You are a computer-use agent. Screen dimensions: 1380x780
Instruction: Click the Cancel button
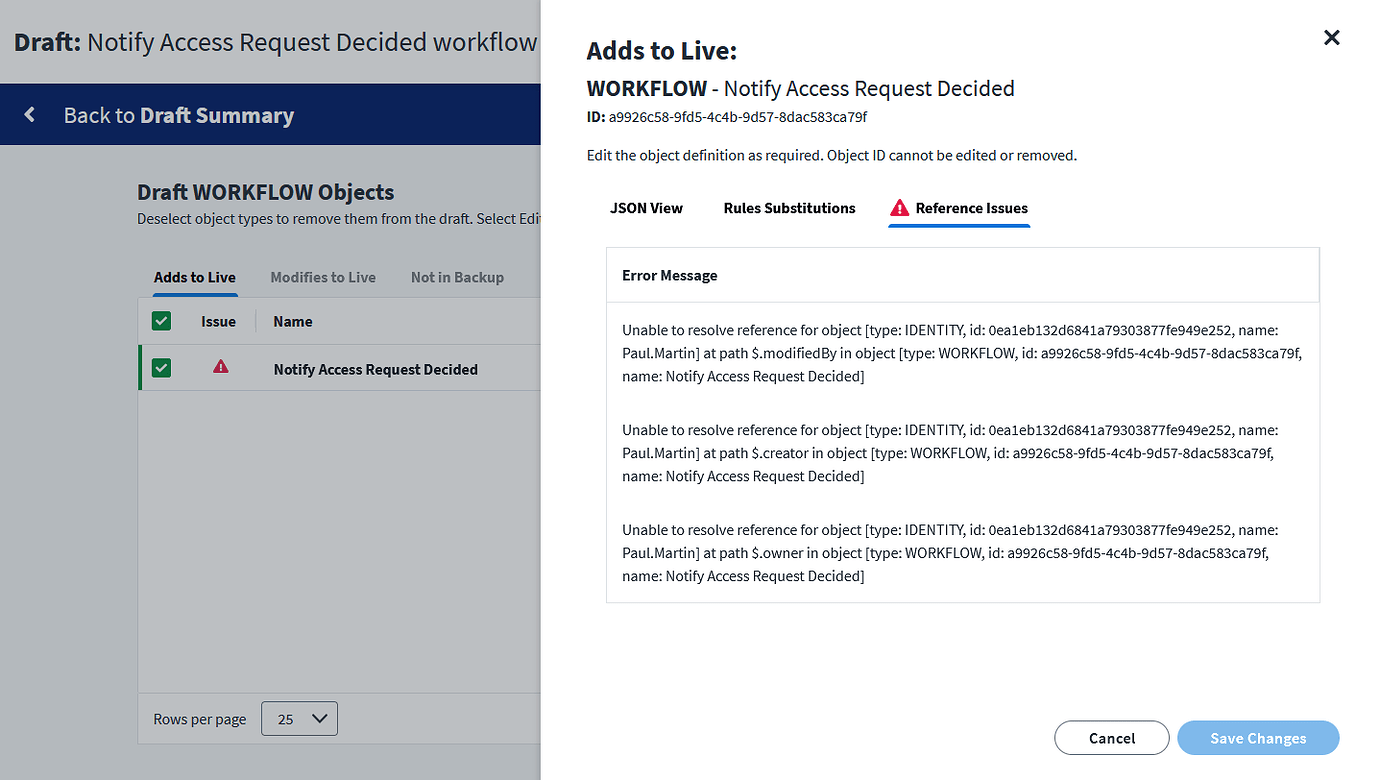[x=1111, y=738]
